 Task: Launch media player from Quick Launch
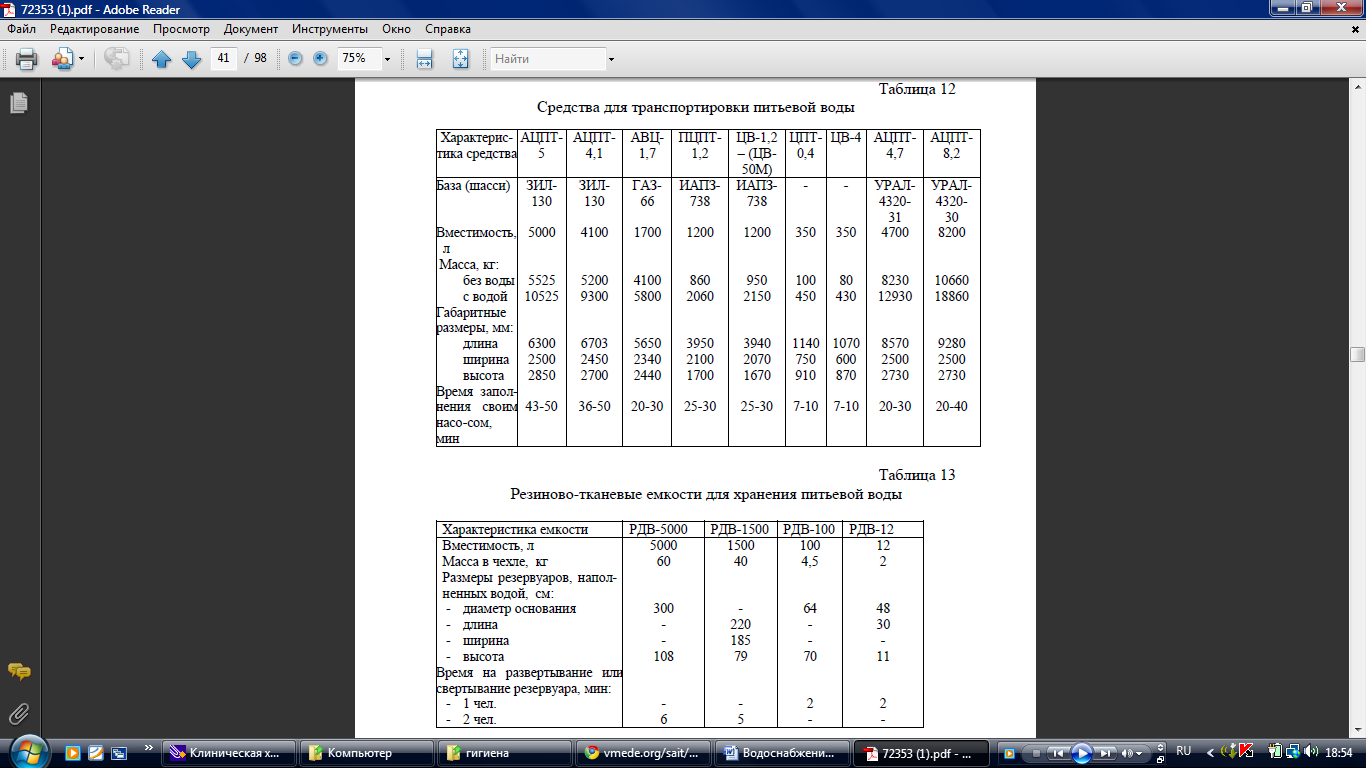[72, 752]
